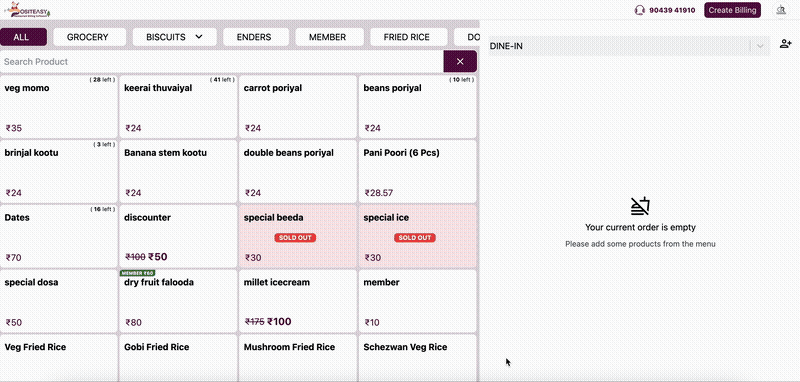Call the support number 90439 41910
This screenshot has width=800, height=382.
(x=672, y=10)
